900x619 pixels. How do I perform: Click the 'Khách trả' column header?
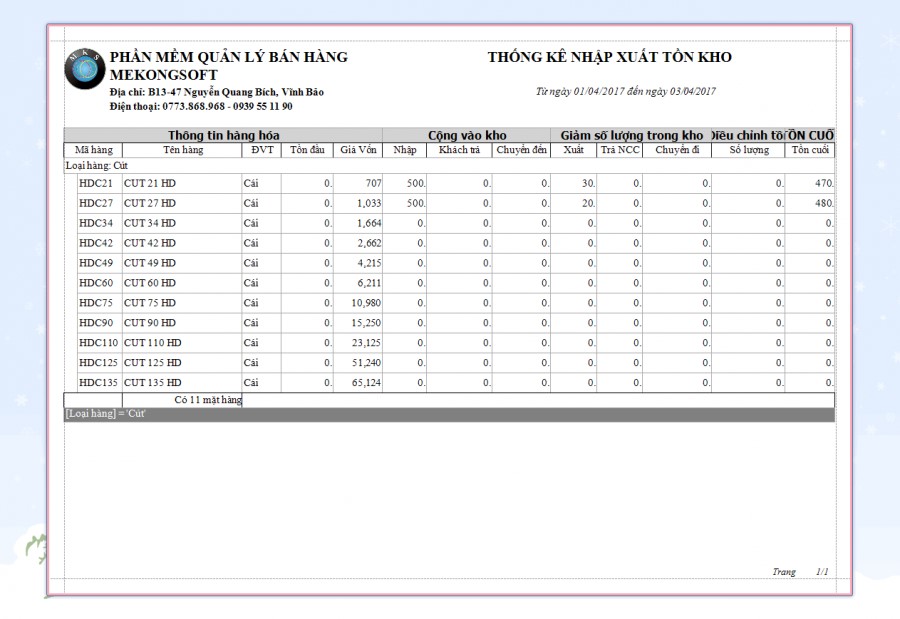(x=459, y=150)
